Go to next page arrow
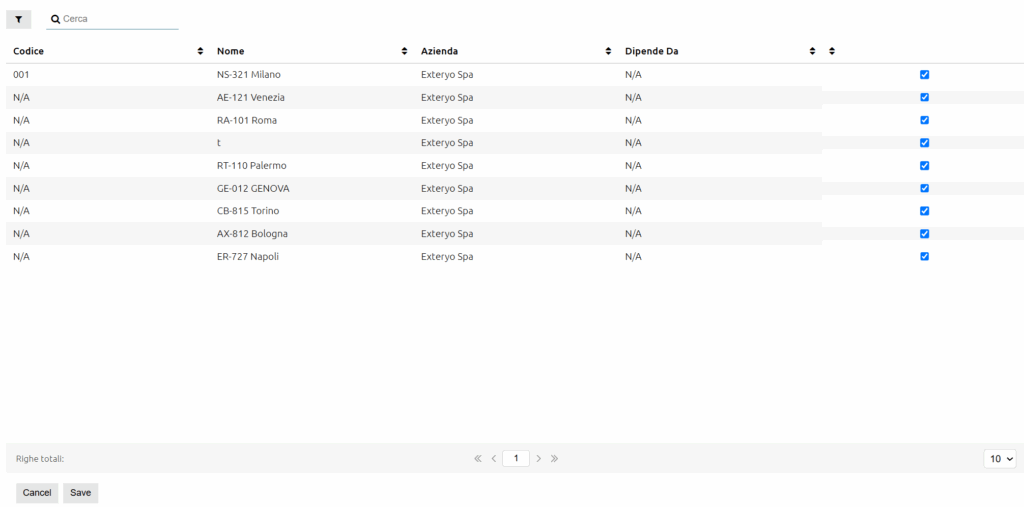This screenshot has height=507, width=1024. (x=538, y=459)
